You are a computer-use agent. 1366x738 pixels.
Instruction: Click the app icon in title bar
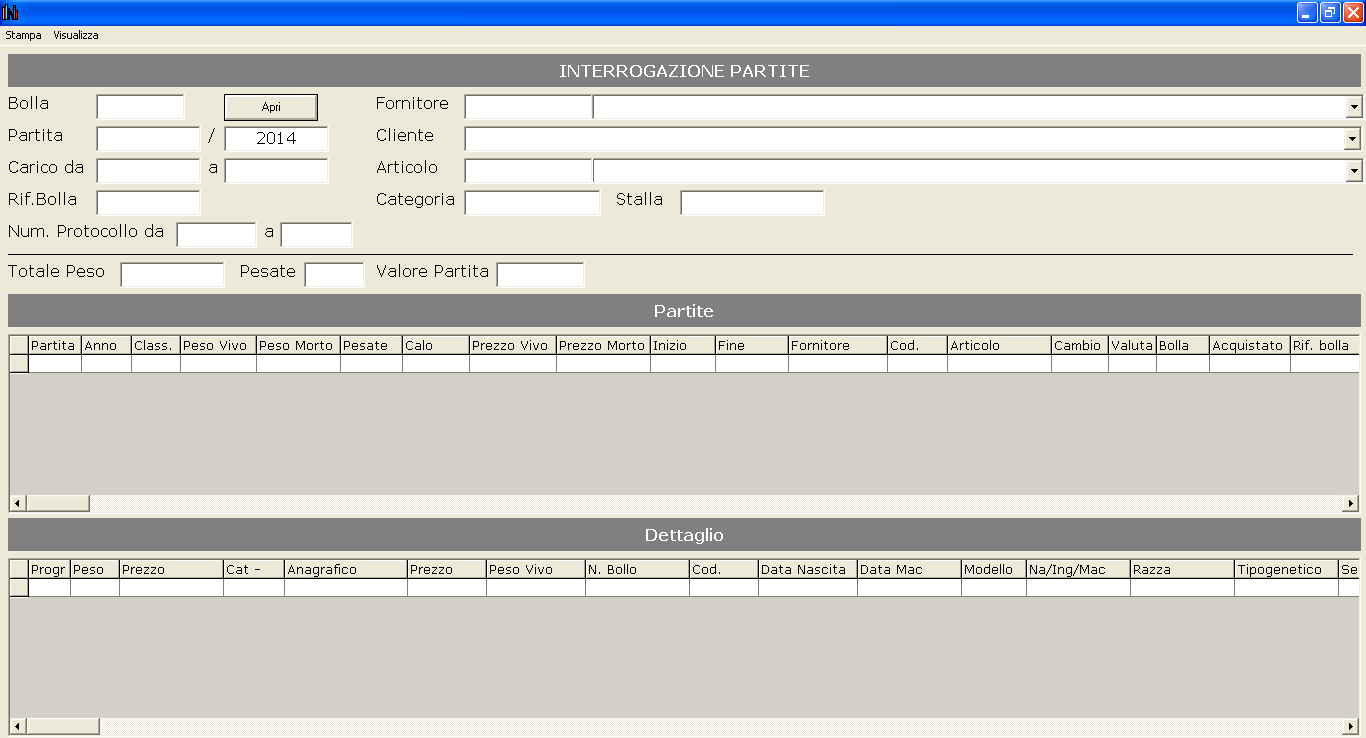click(x=11, y=12)
